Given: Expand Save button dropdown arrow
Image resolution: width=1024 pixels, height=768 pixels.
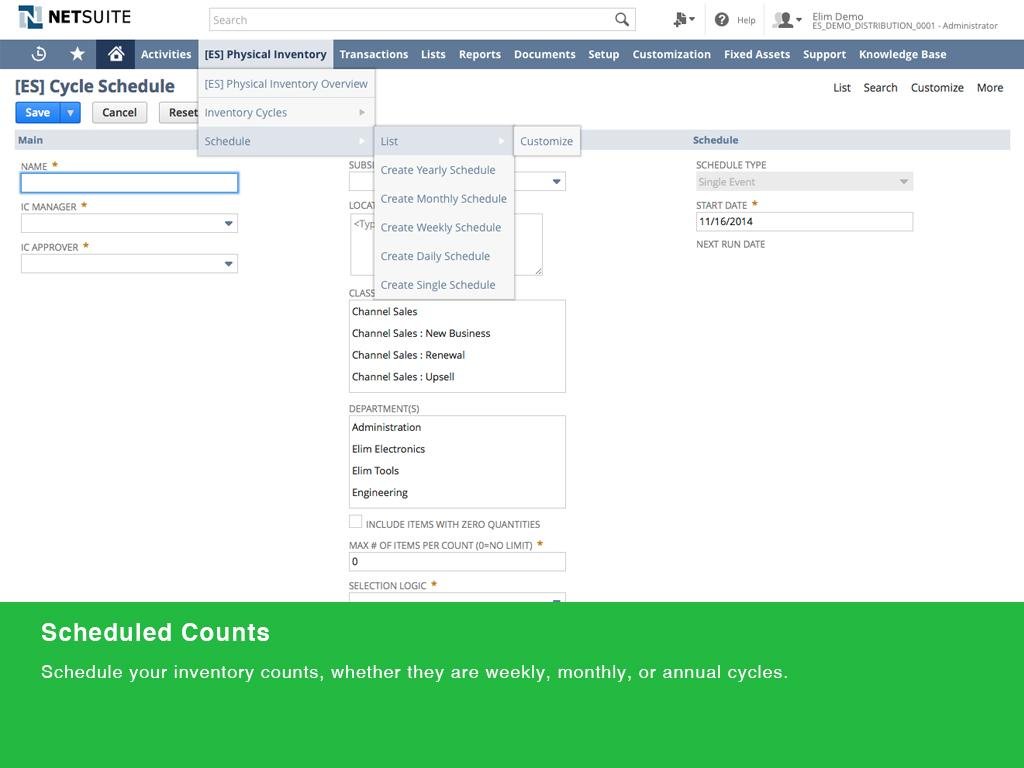Looking at the screenshot, I should (x=71, y=112).
